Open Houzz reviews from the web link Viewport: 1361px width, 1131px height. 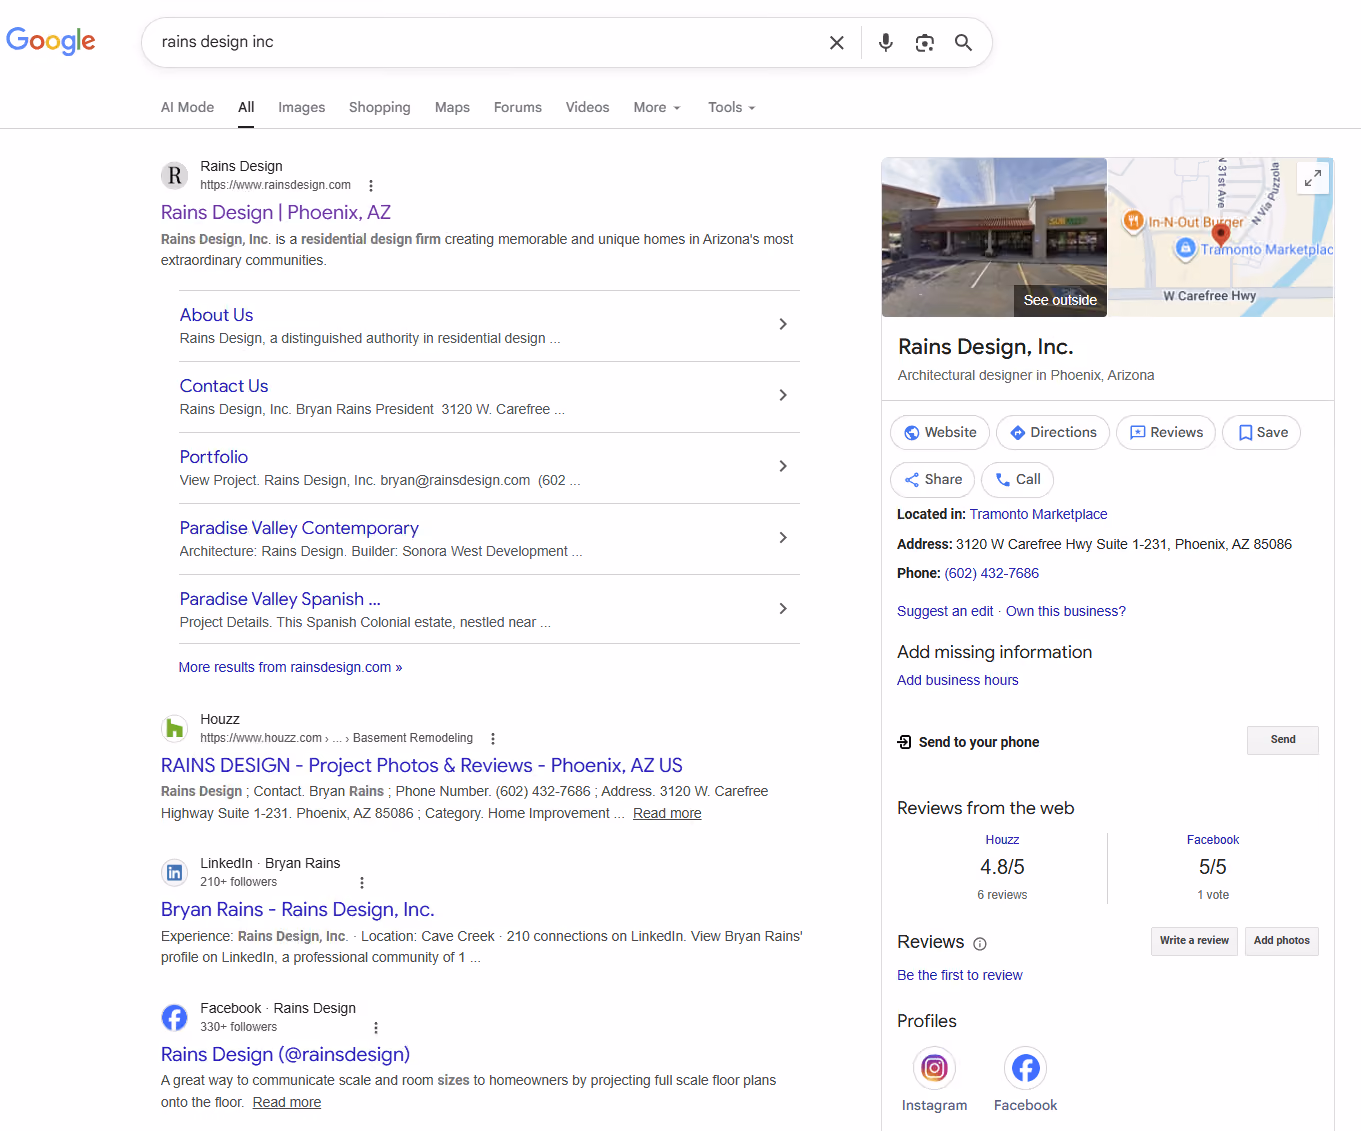(1002, 840)
